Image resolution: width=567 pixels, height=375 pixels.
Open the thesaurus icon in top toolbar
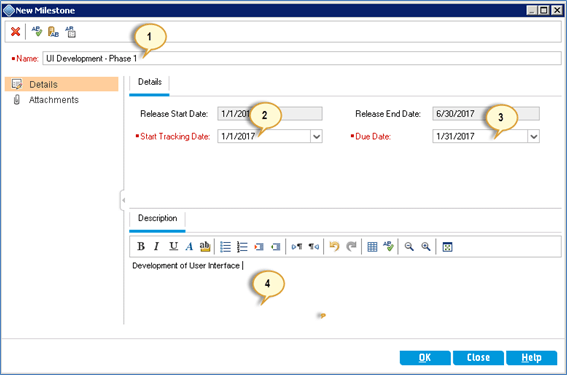coord(53,32)
